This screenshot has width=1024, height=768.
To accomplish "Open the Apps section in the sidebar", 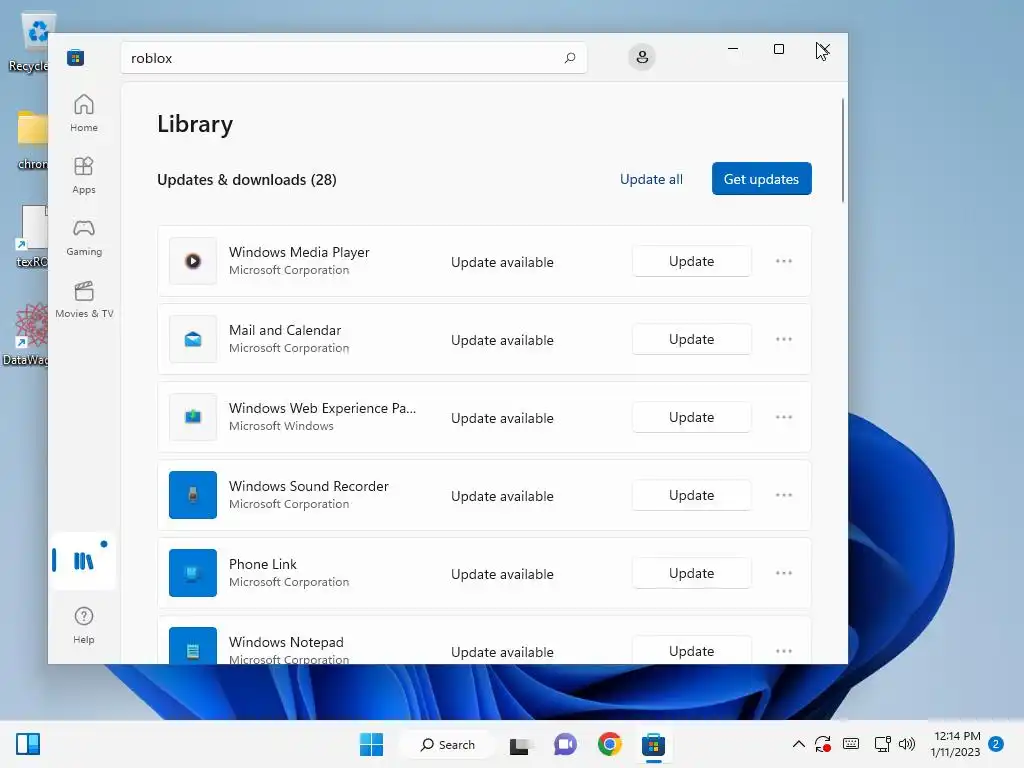I will (x=84, y=175).
